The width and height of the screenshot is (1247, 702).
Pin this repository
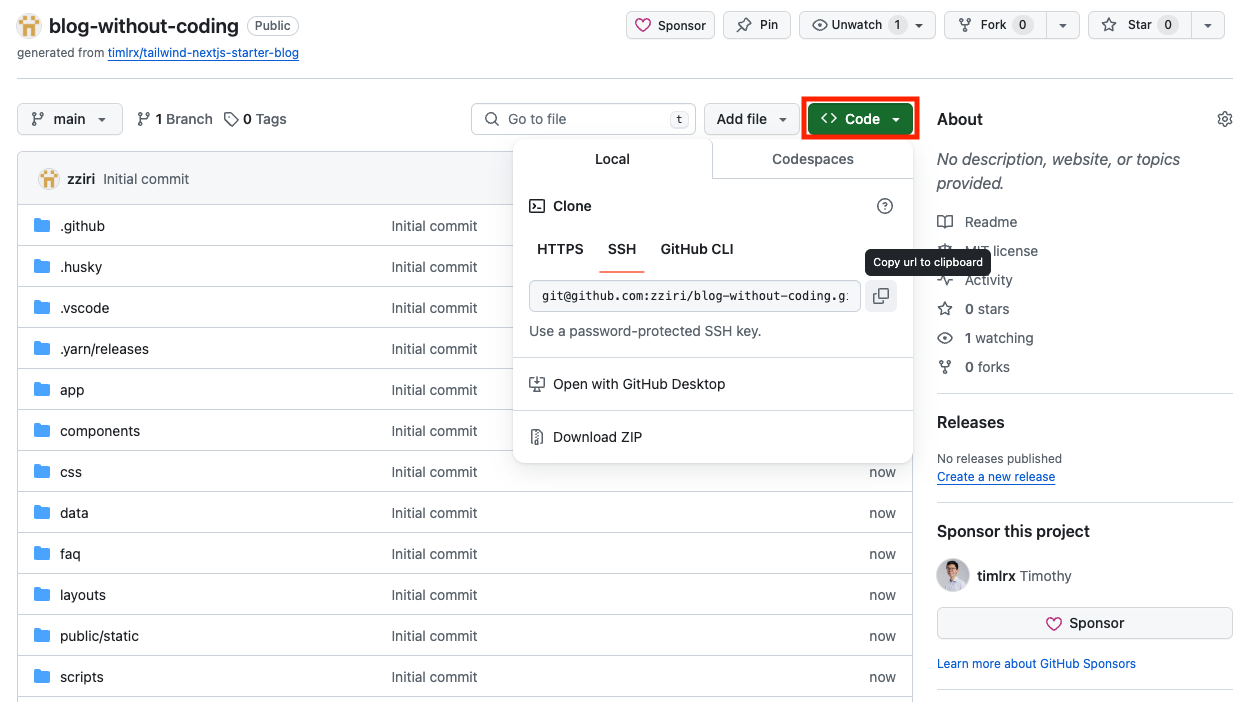(x=757, y=25)
